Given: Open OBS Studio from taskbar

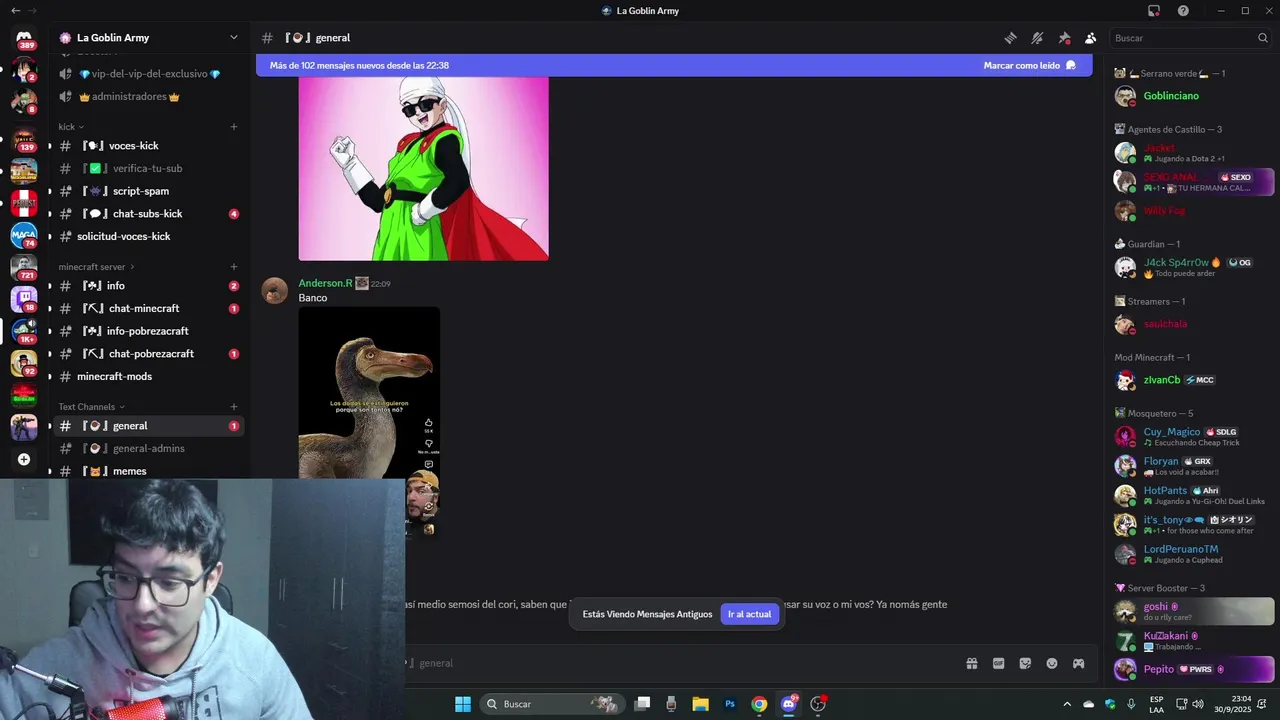Looking at the screenshot, I should coord(818,704).
